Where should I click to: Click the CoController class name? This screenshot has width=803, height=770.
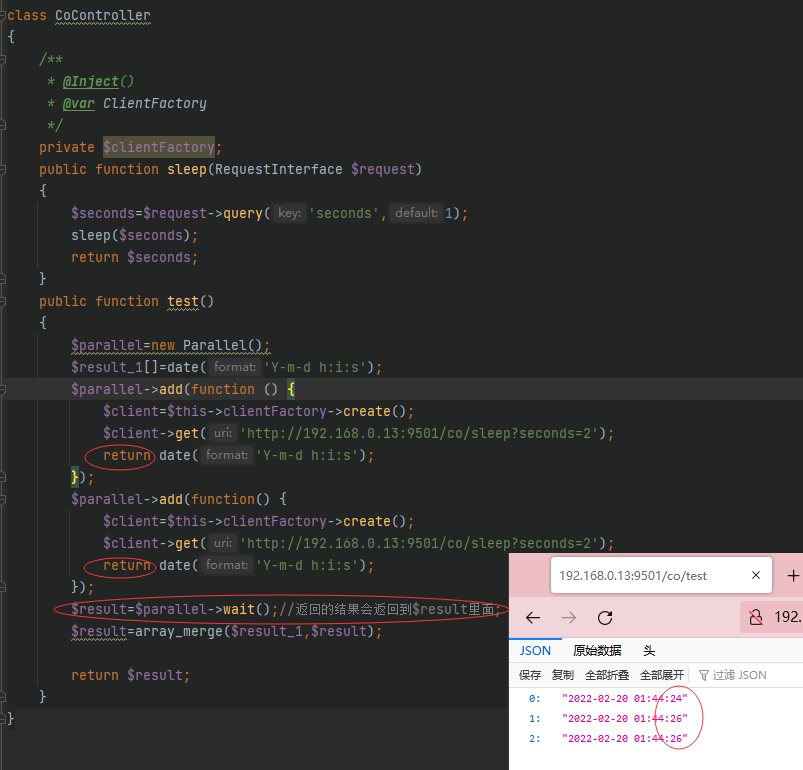pos(103,15)
